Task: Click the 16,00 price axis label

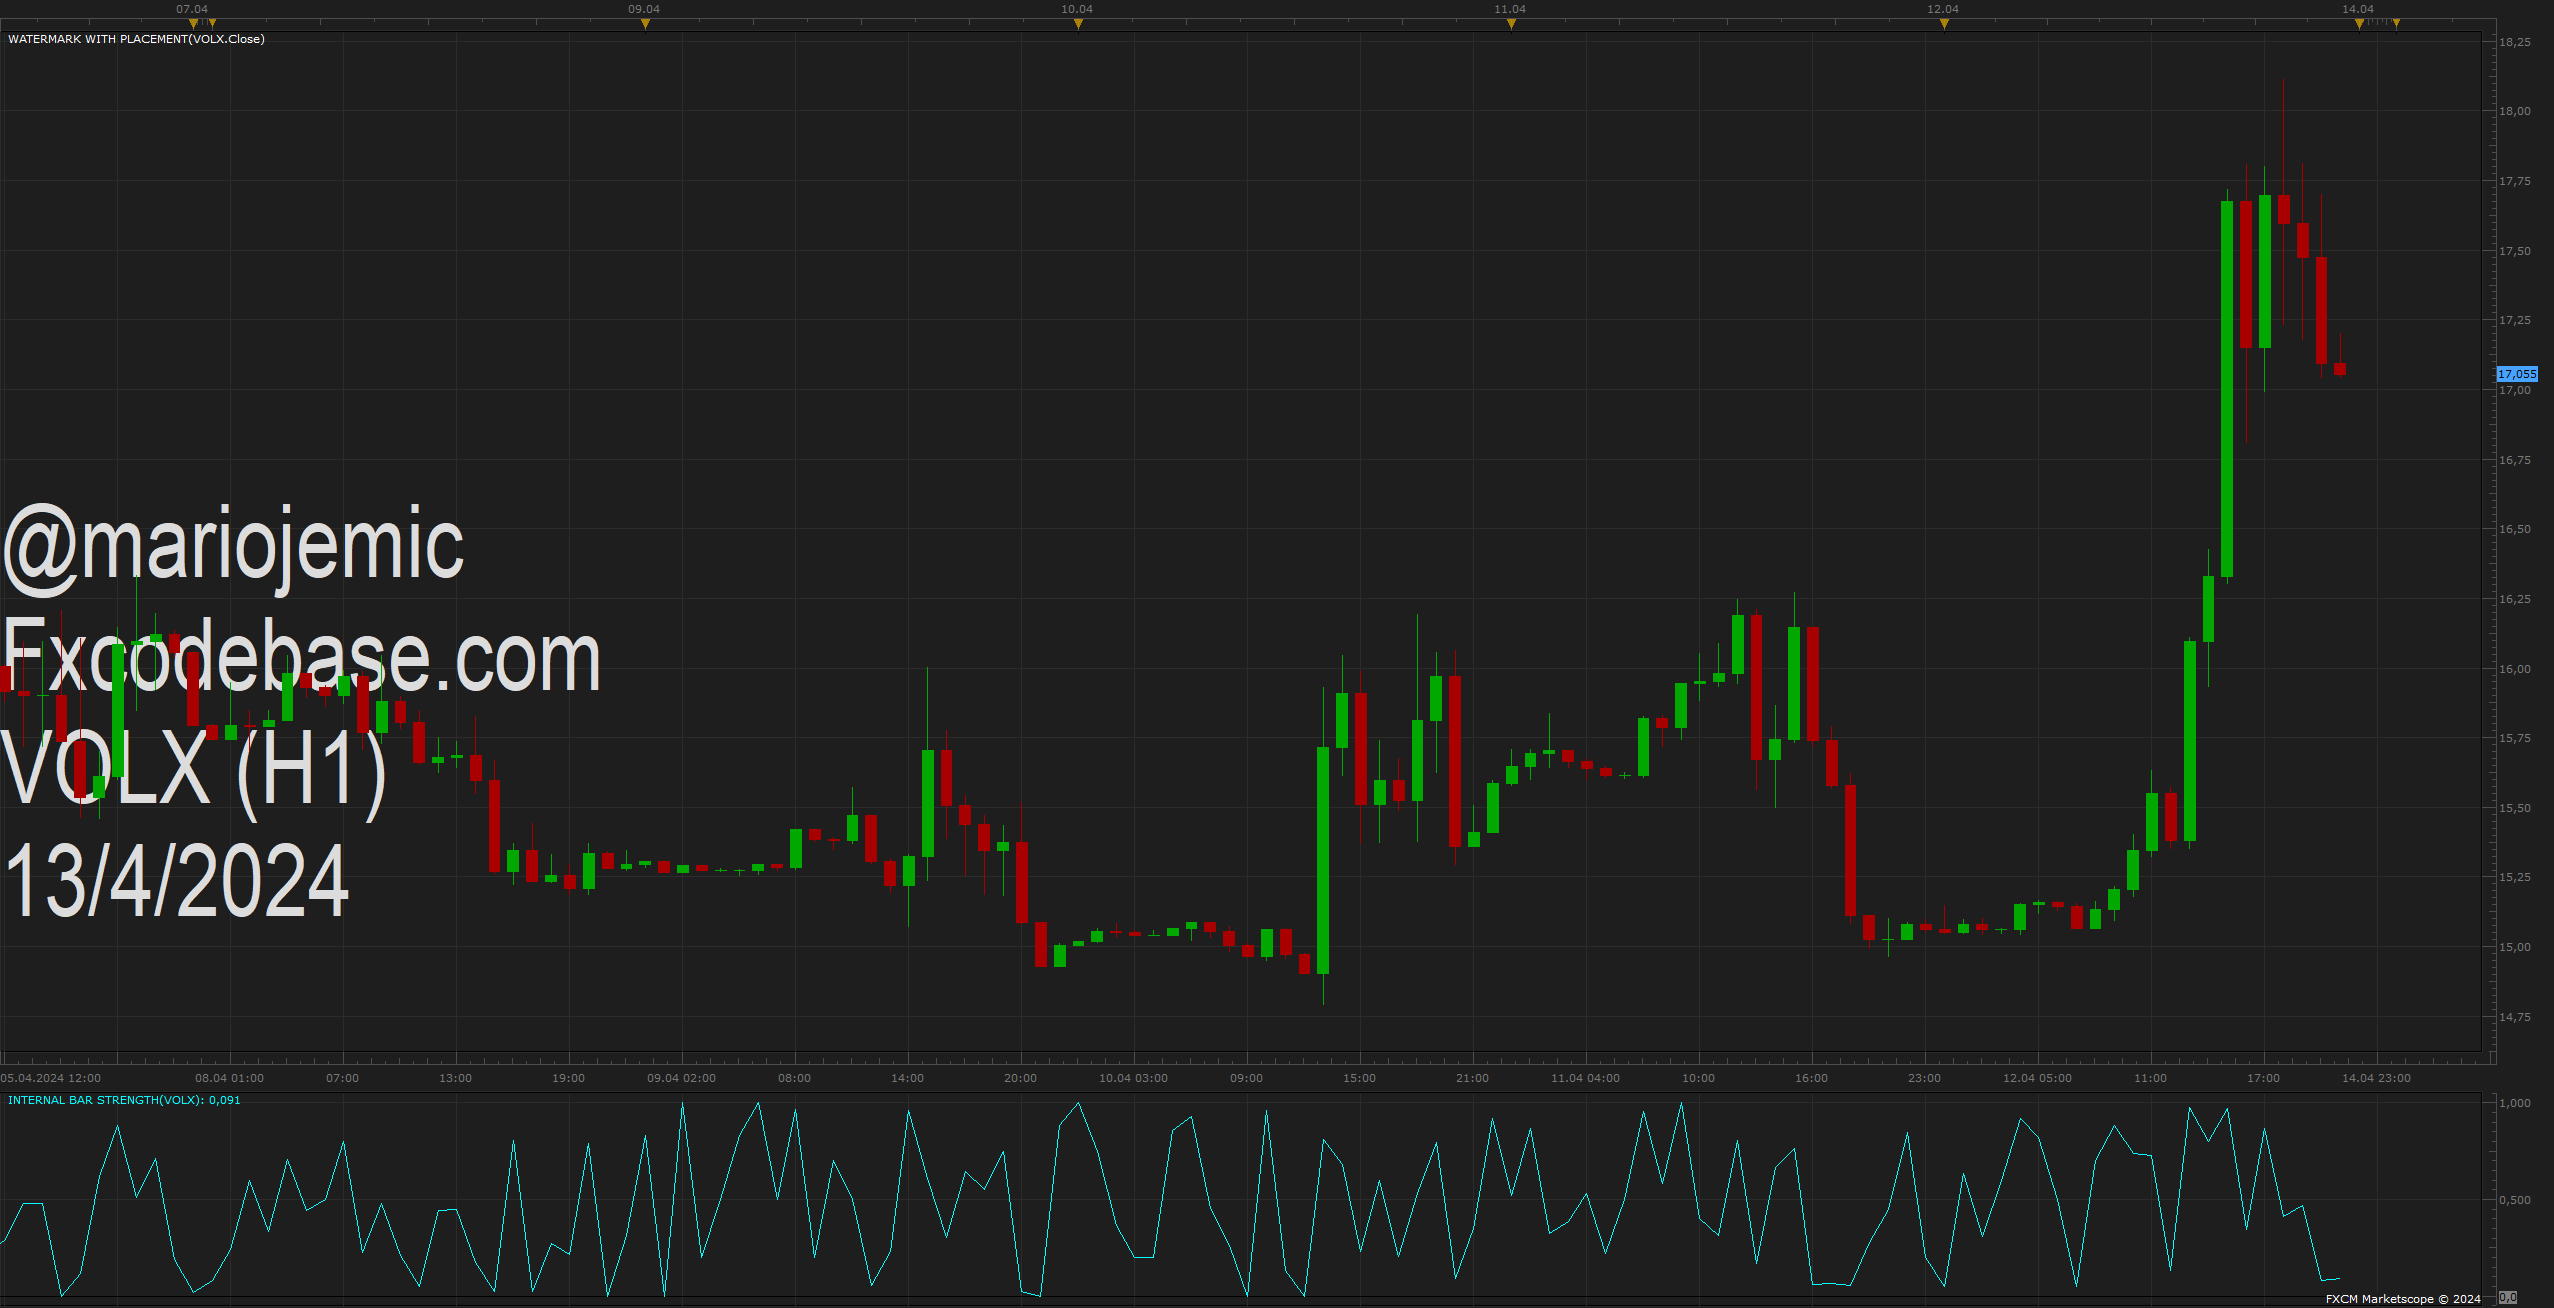Action: (2515, 669)
